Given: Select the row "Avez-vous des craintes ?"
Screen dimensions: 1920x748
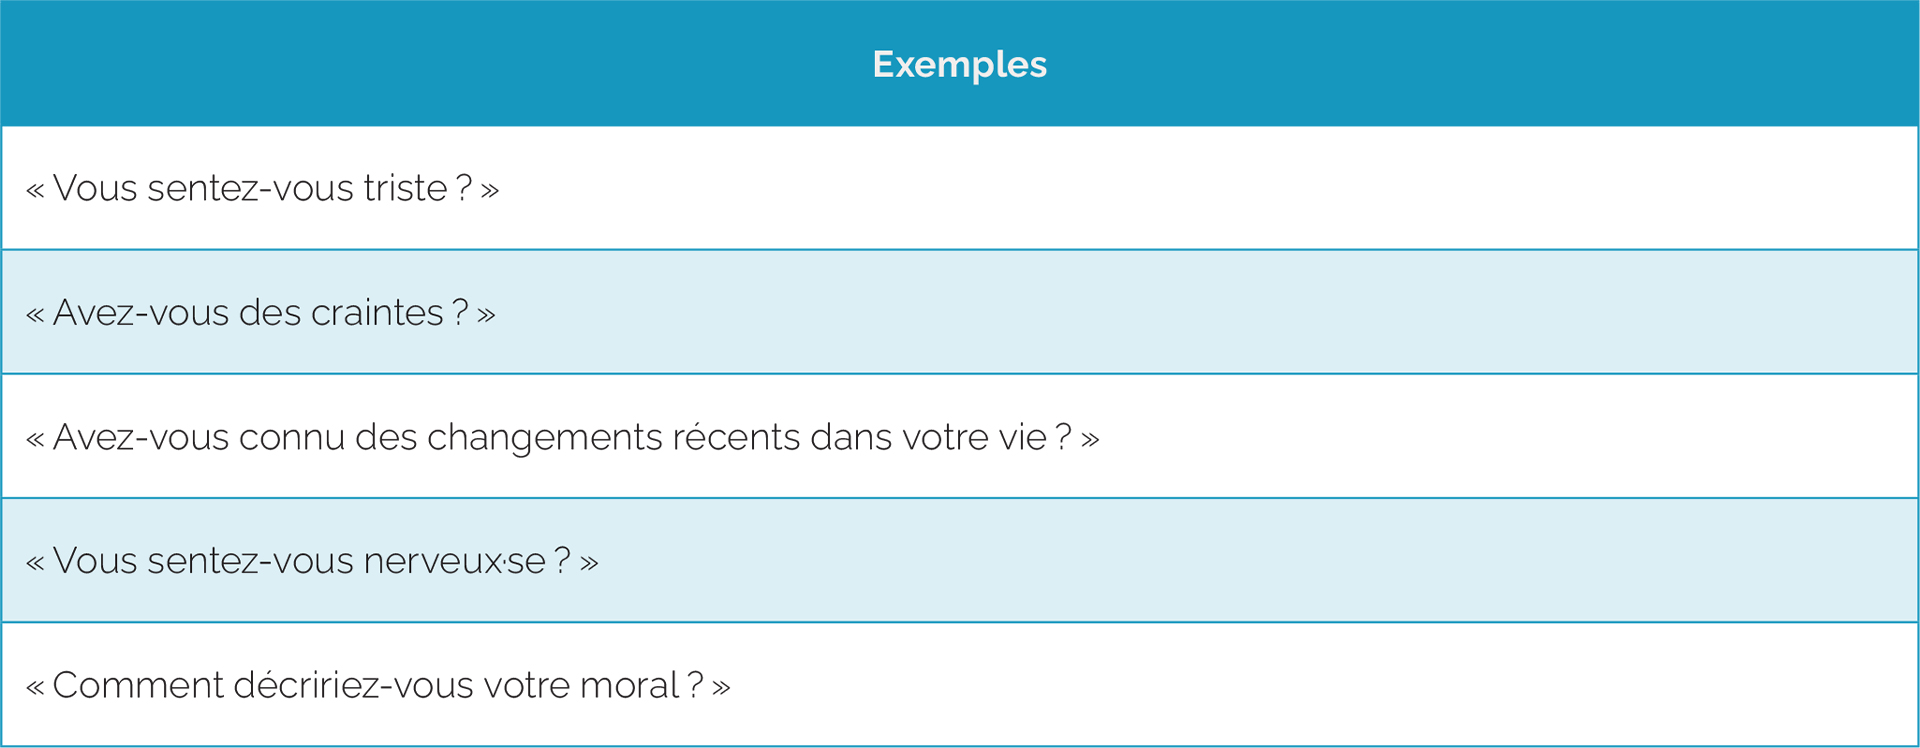Looking at the screenshot, I should pos(960,312).
